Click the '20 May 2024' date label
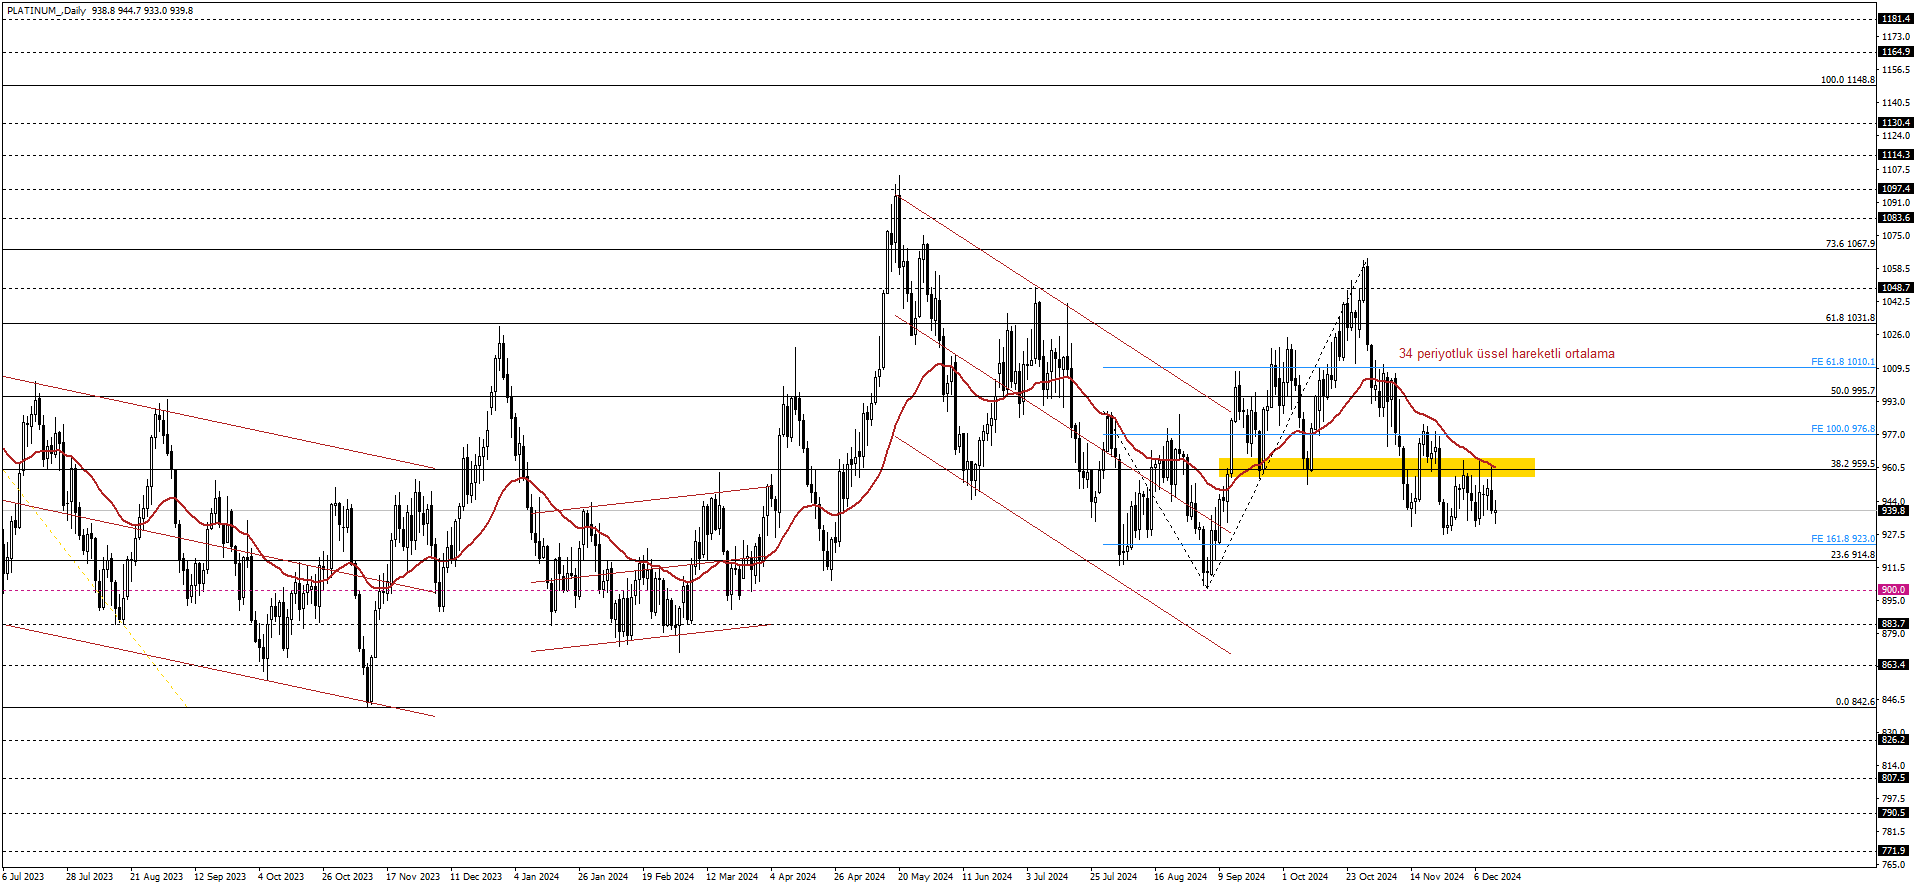This screenshot has width=1916, height=888. (925, 877)
